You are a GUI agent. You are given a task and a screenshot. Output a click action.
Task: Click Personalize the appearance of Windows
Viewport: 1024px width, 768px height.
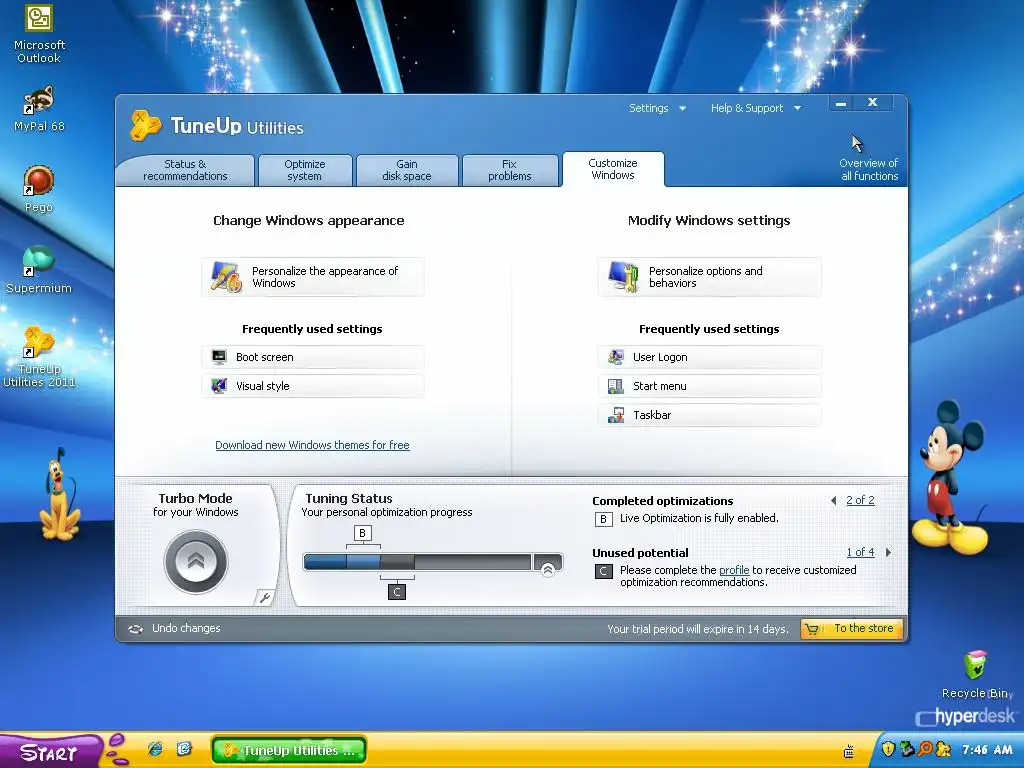313,277
